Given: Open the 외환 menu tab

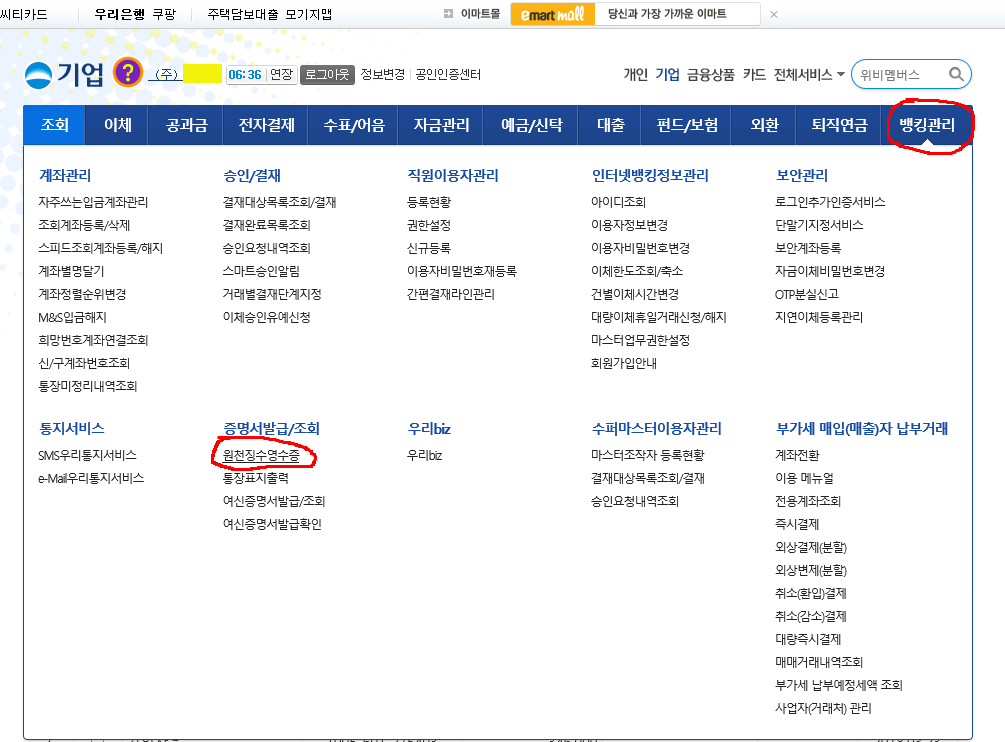Looking at the screenshot, I should 764,125.
